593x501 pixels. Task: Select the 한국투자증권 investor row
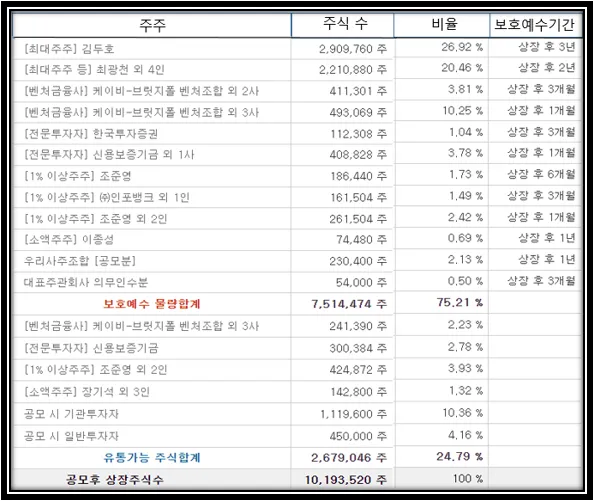91,134
